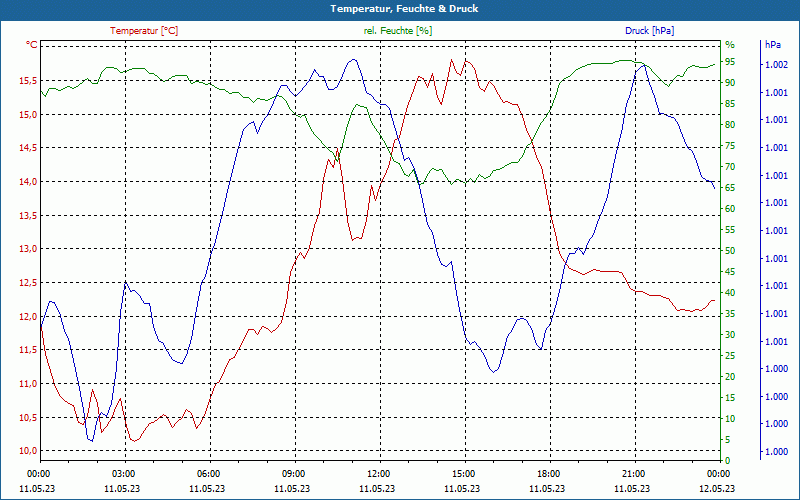Click the 12:00 time axis label
Screen dimensions: 800x500
pyautogui.click(x=379, y=473)
